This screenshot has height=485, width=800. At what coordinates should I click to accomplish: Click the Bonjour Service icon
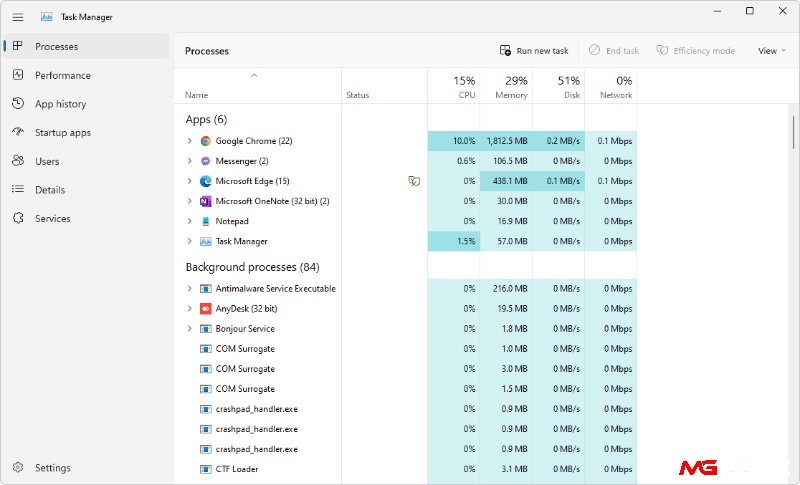click(205, 329)
